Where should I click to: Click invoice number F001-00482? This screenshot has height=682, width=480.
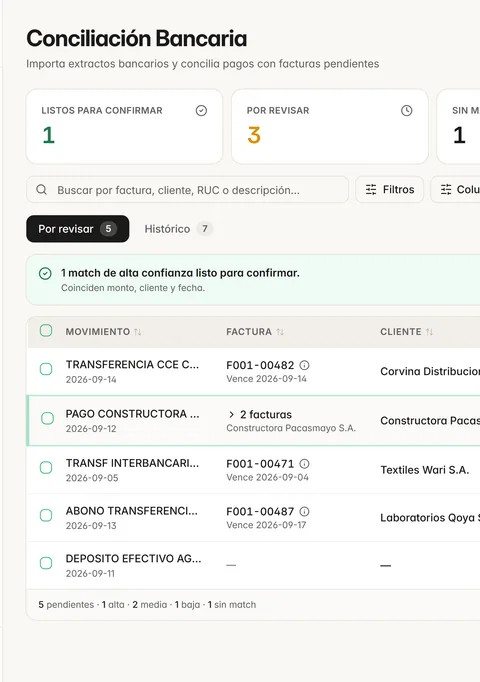click(x=260, y=365)
